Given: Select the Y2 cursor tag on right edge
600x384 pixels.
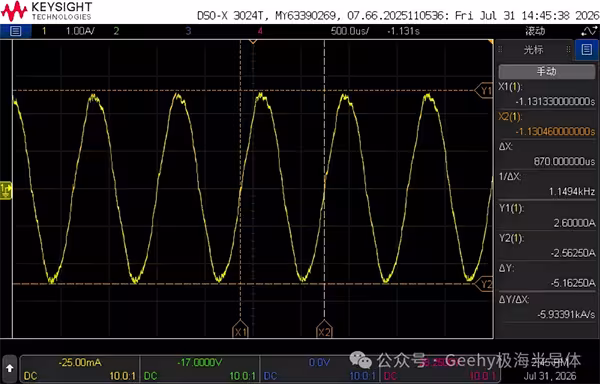Looking at the screenshot, I should (484, 284).
